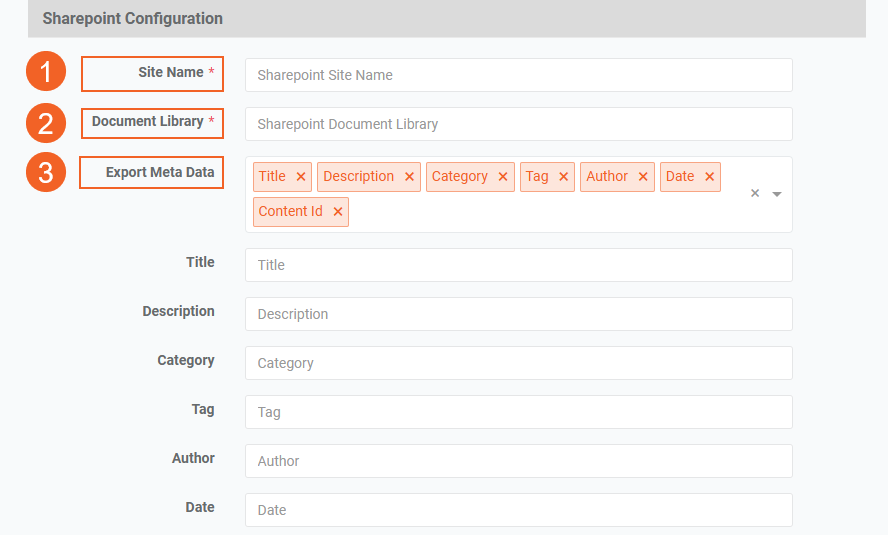The width and height of the screenshot is (888, 535).
Task: Remove the Content Id tag chip
Action: (338, 212)
